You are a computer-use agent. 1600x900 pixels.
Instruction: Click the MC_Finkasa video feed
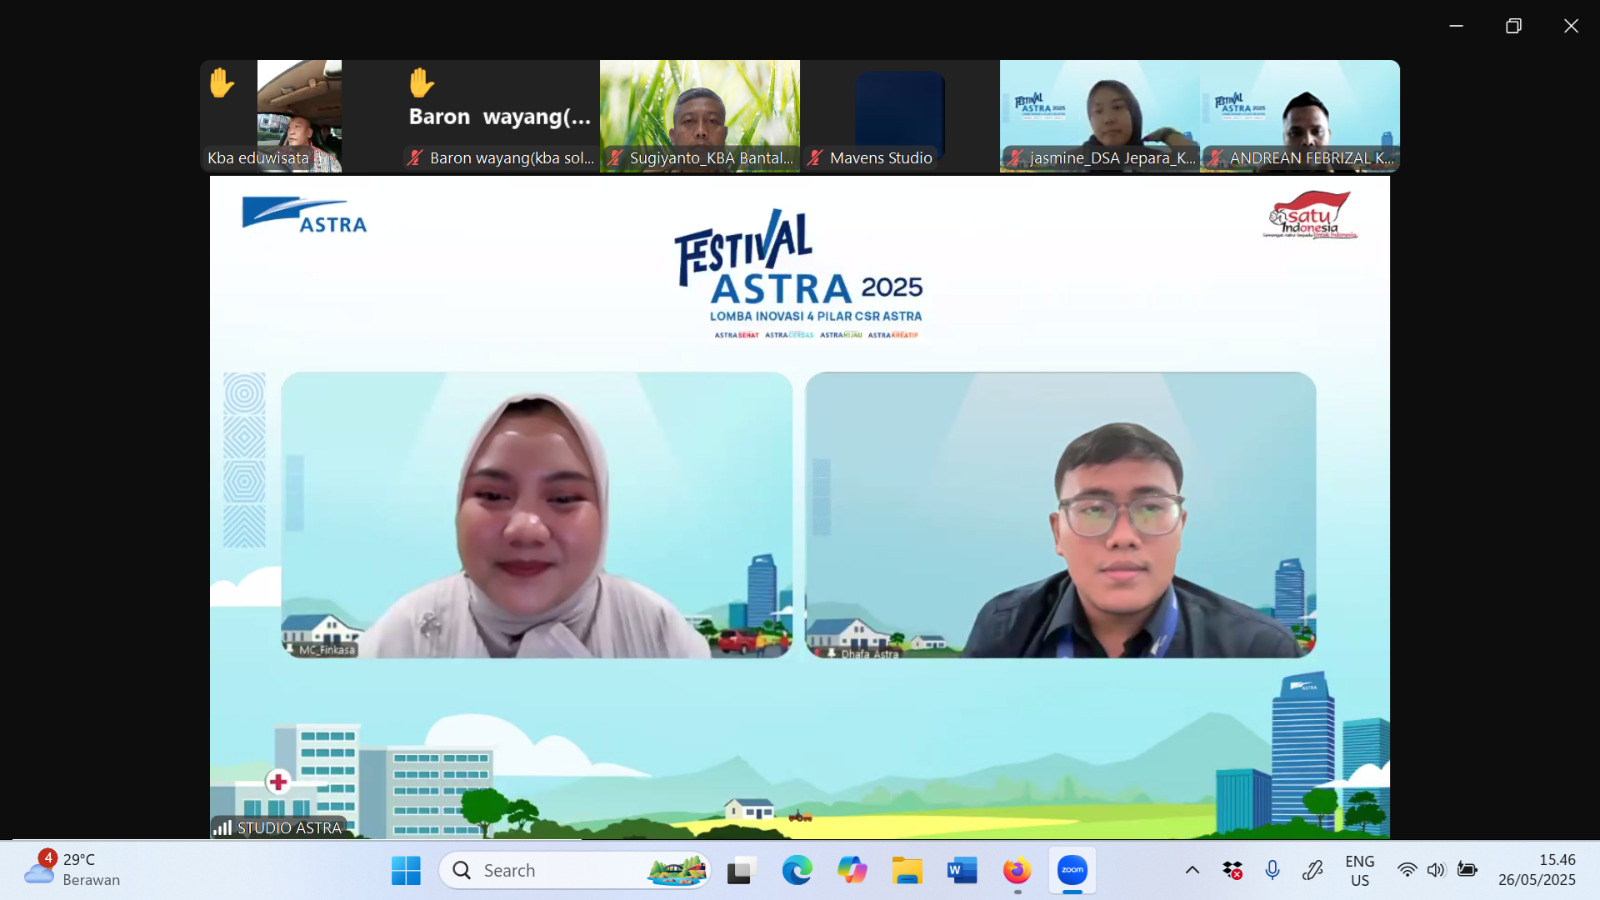[537, 515]
